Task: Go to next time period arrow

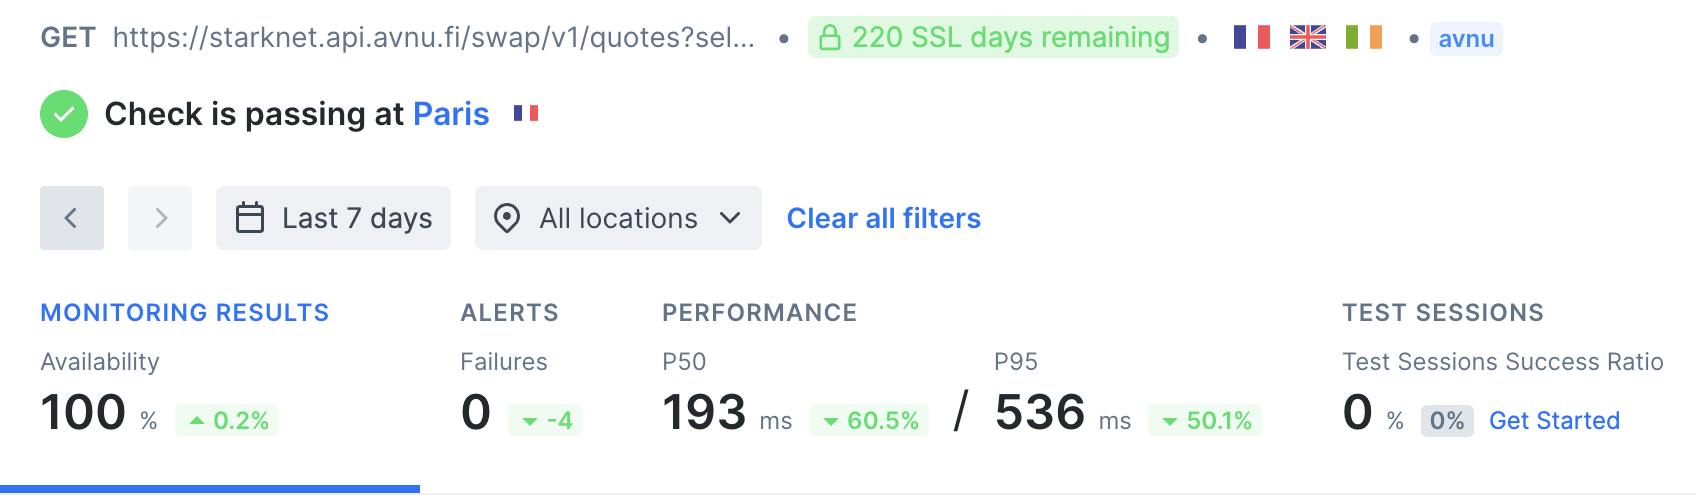Action: [x=160, y=218]
